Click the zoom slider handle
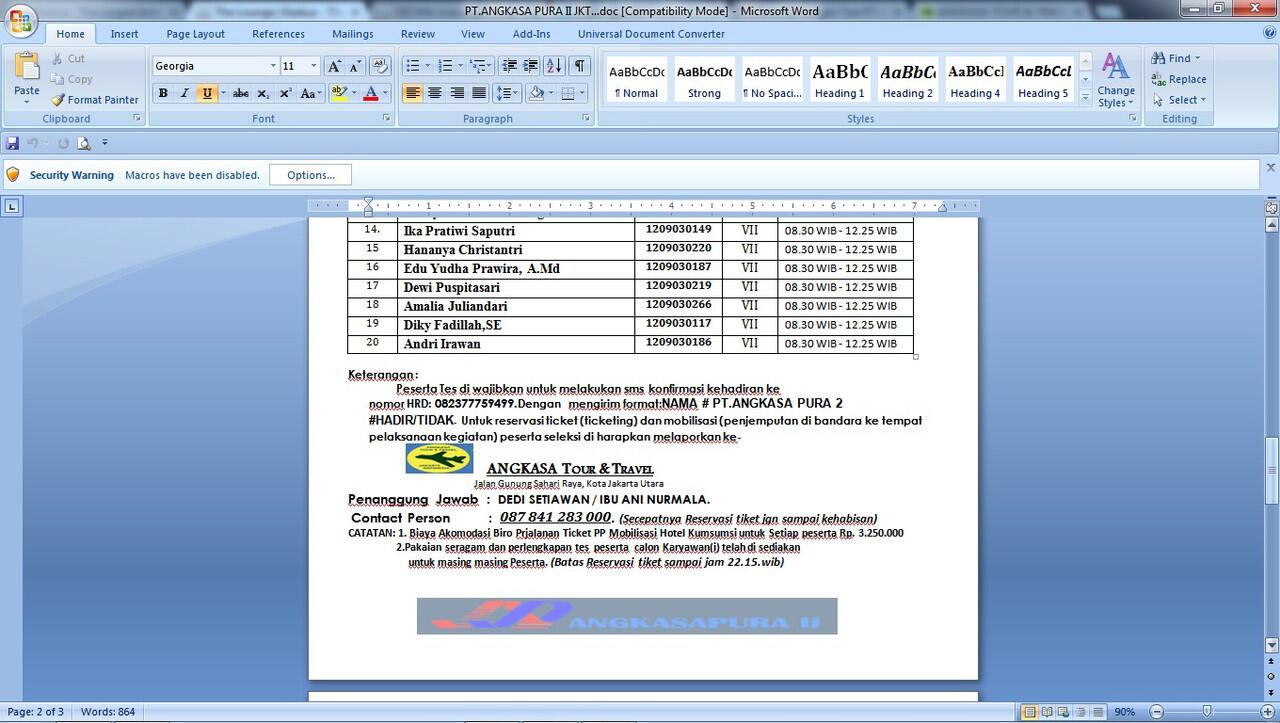The width and height of the screenshot is (1280, 723). [x=1207, y=712]
